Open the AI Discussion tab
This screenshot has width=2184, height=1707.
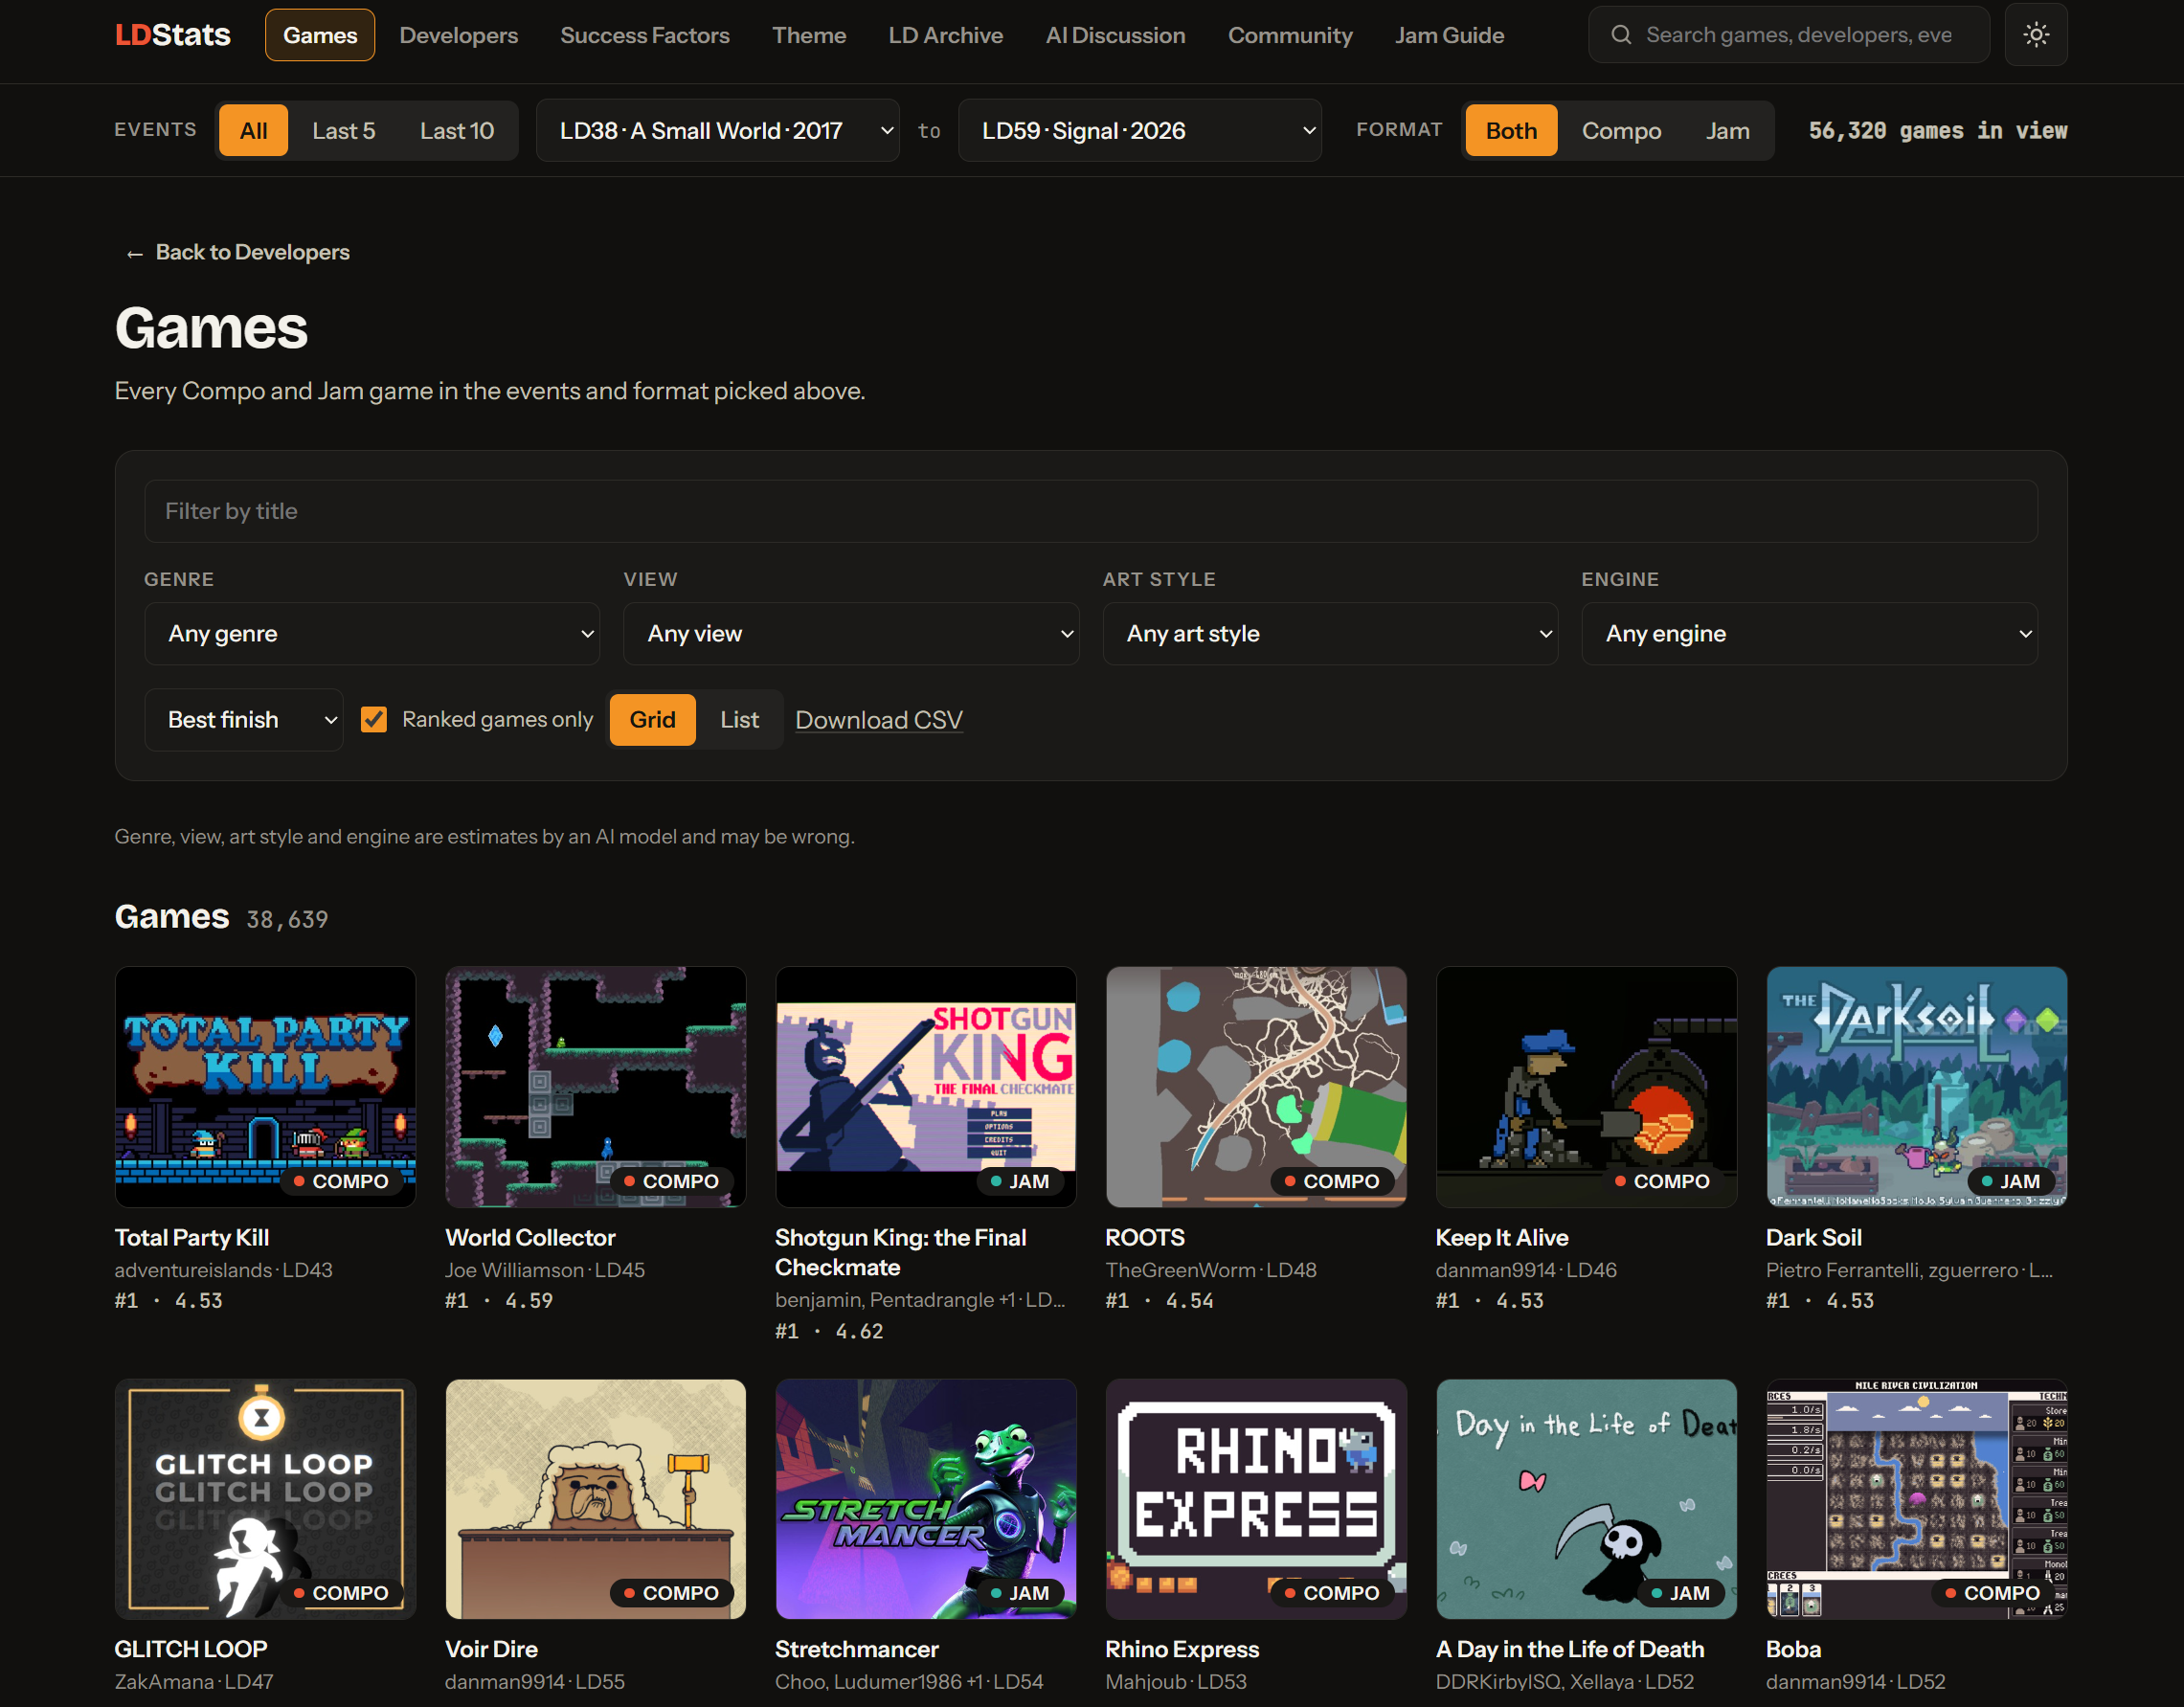pyautogui.click(x=1116, y=35)
